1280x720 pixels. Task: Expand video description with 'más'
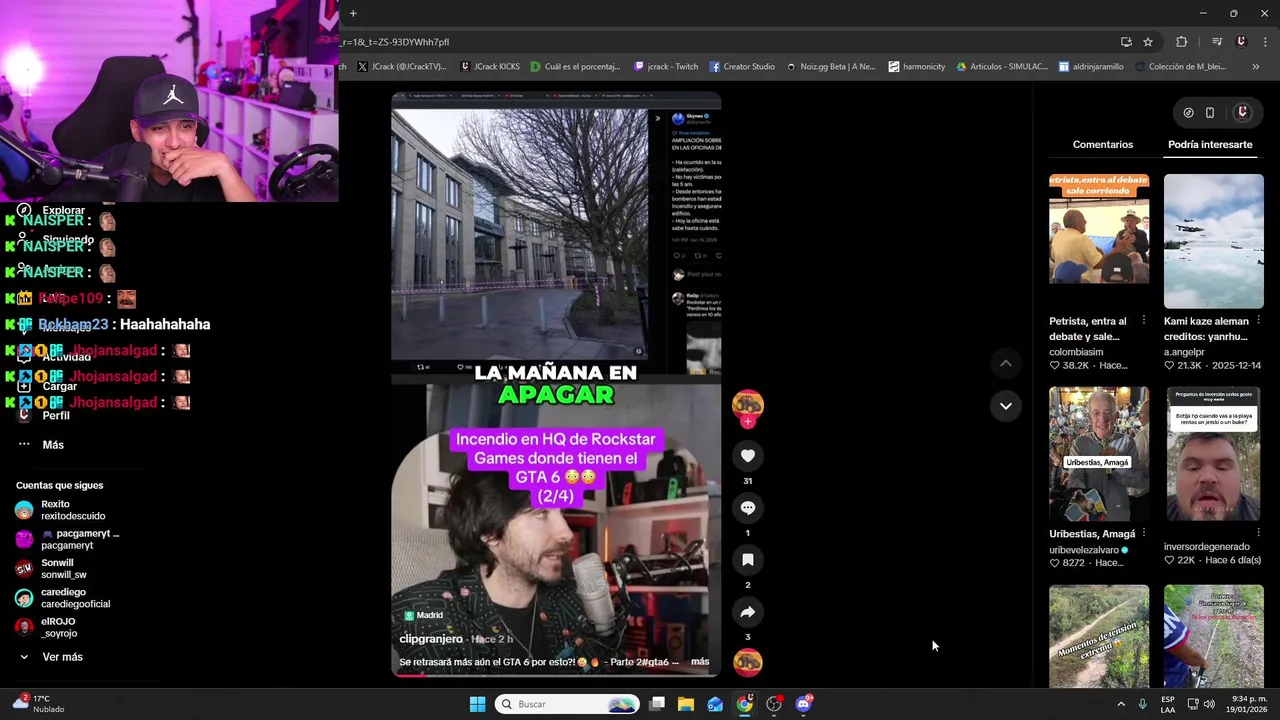click(700, 662)
